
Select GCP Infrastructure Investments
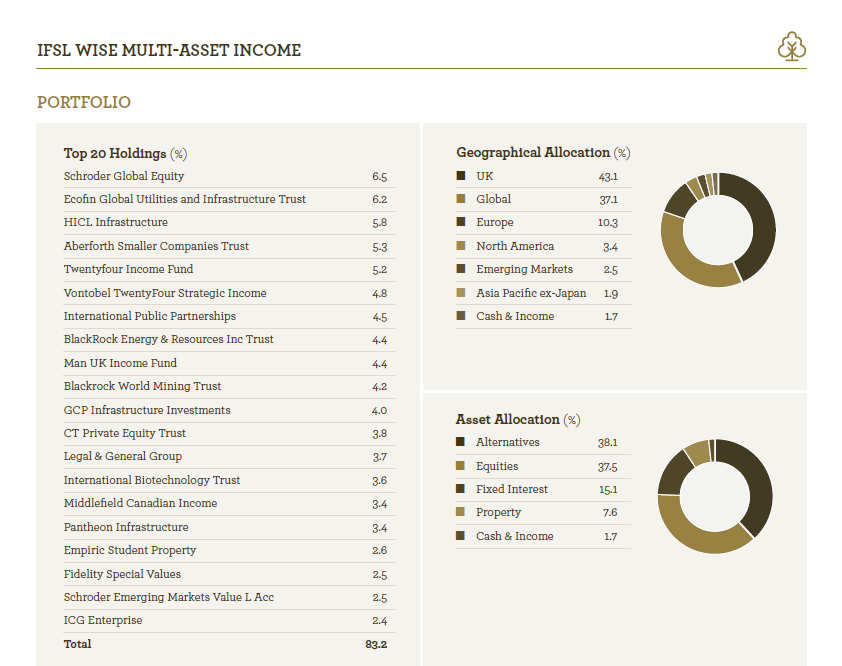point(229,410)
